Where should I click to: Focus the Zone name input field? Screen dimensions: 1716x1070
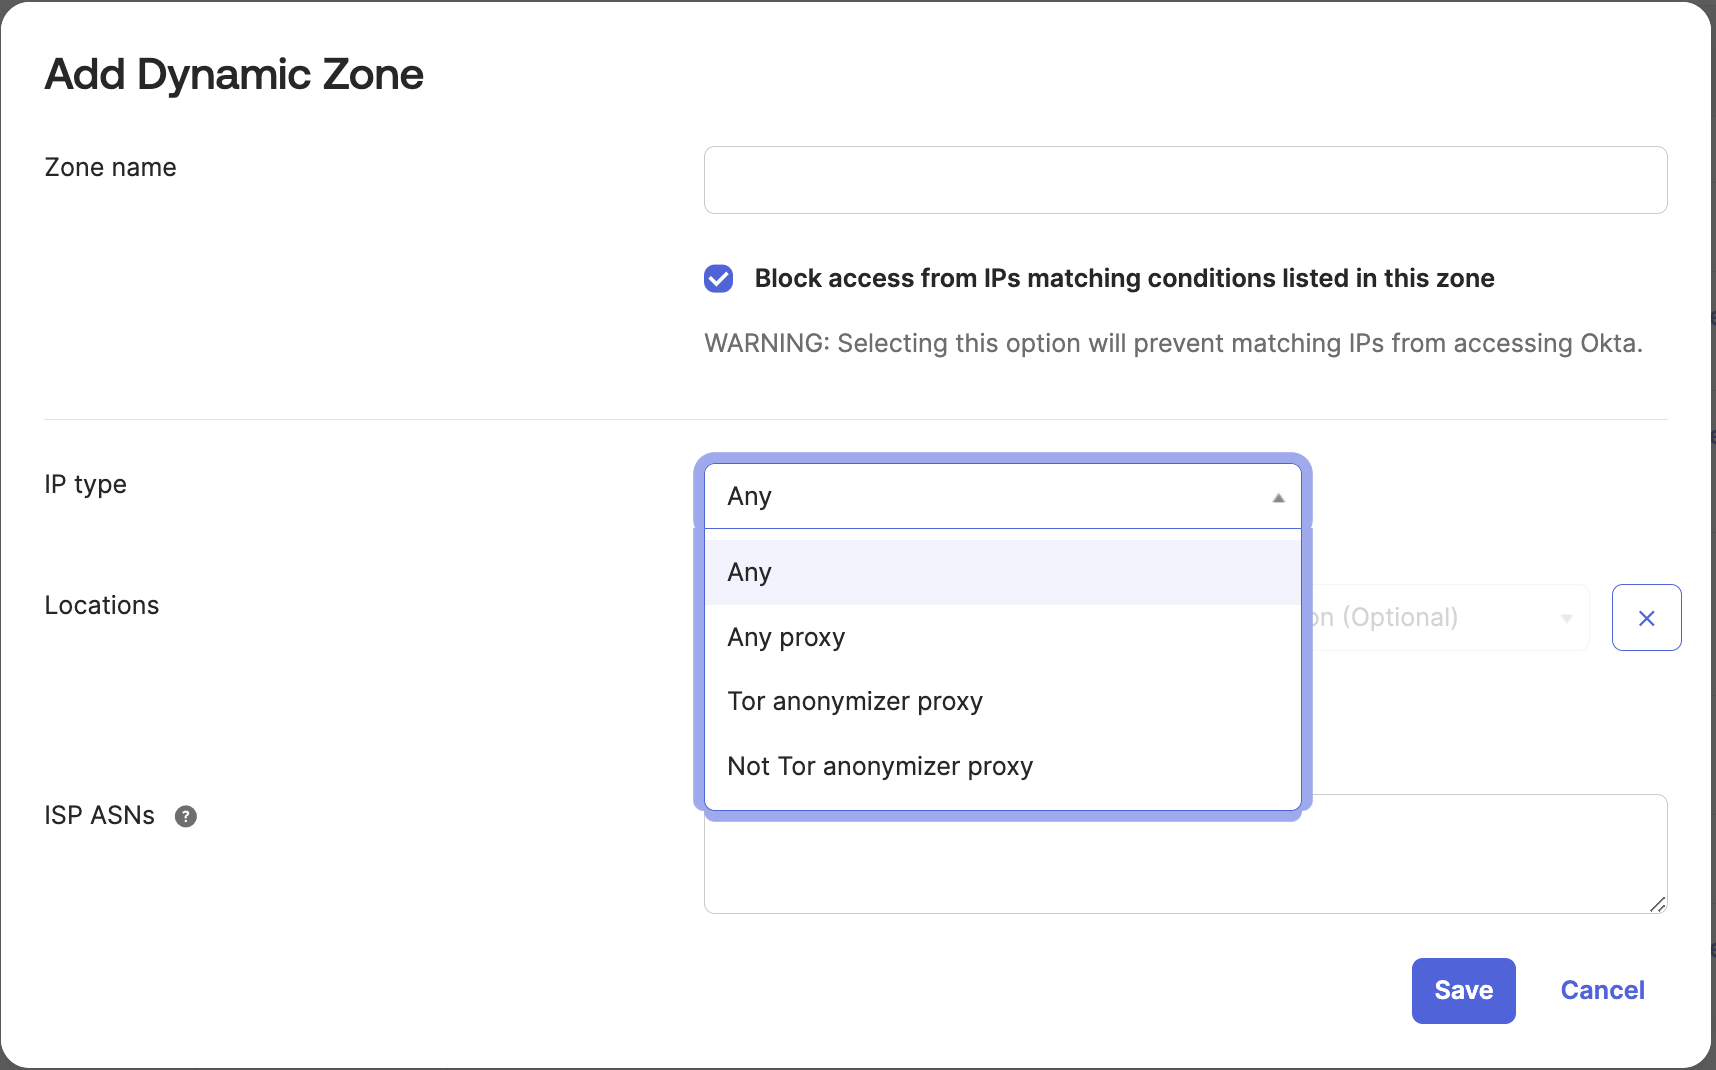(1184, 180)
